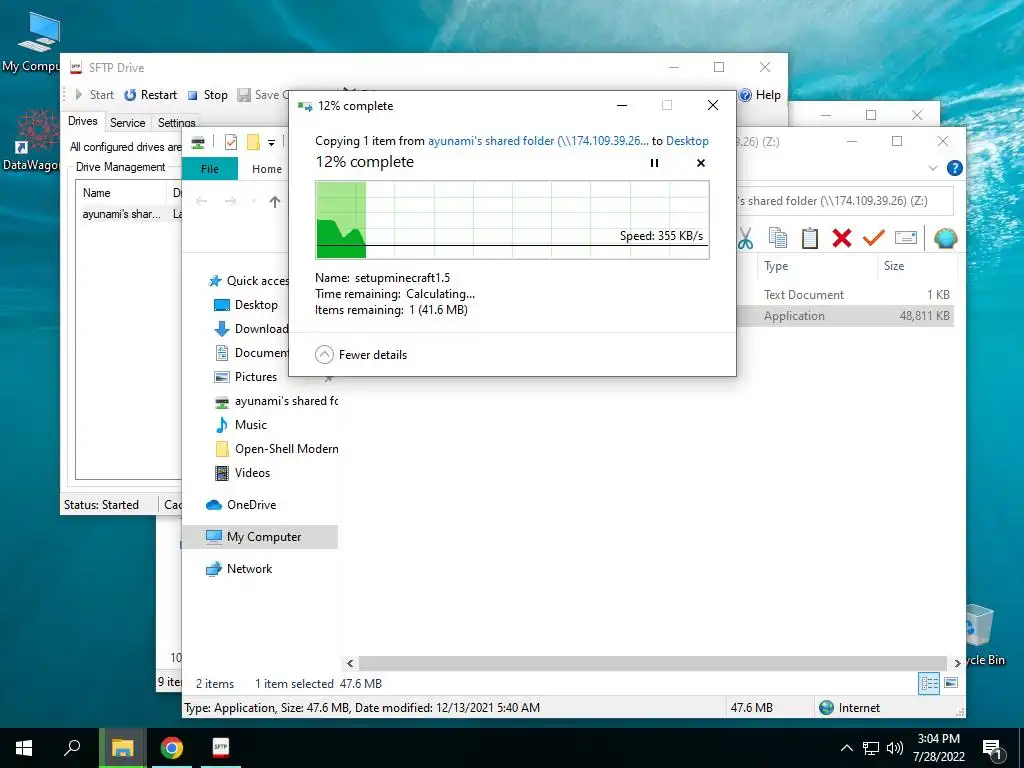Open taskbar search magnifier
The width and height of the screenshot is (1024, 768).
(72, 748)
